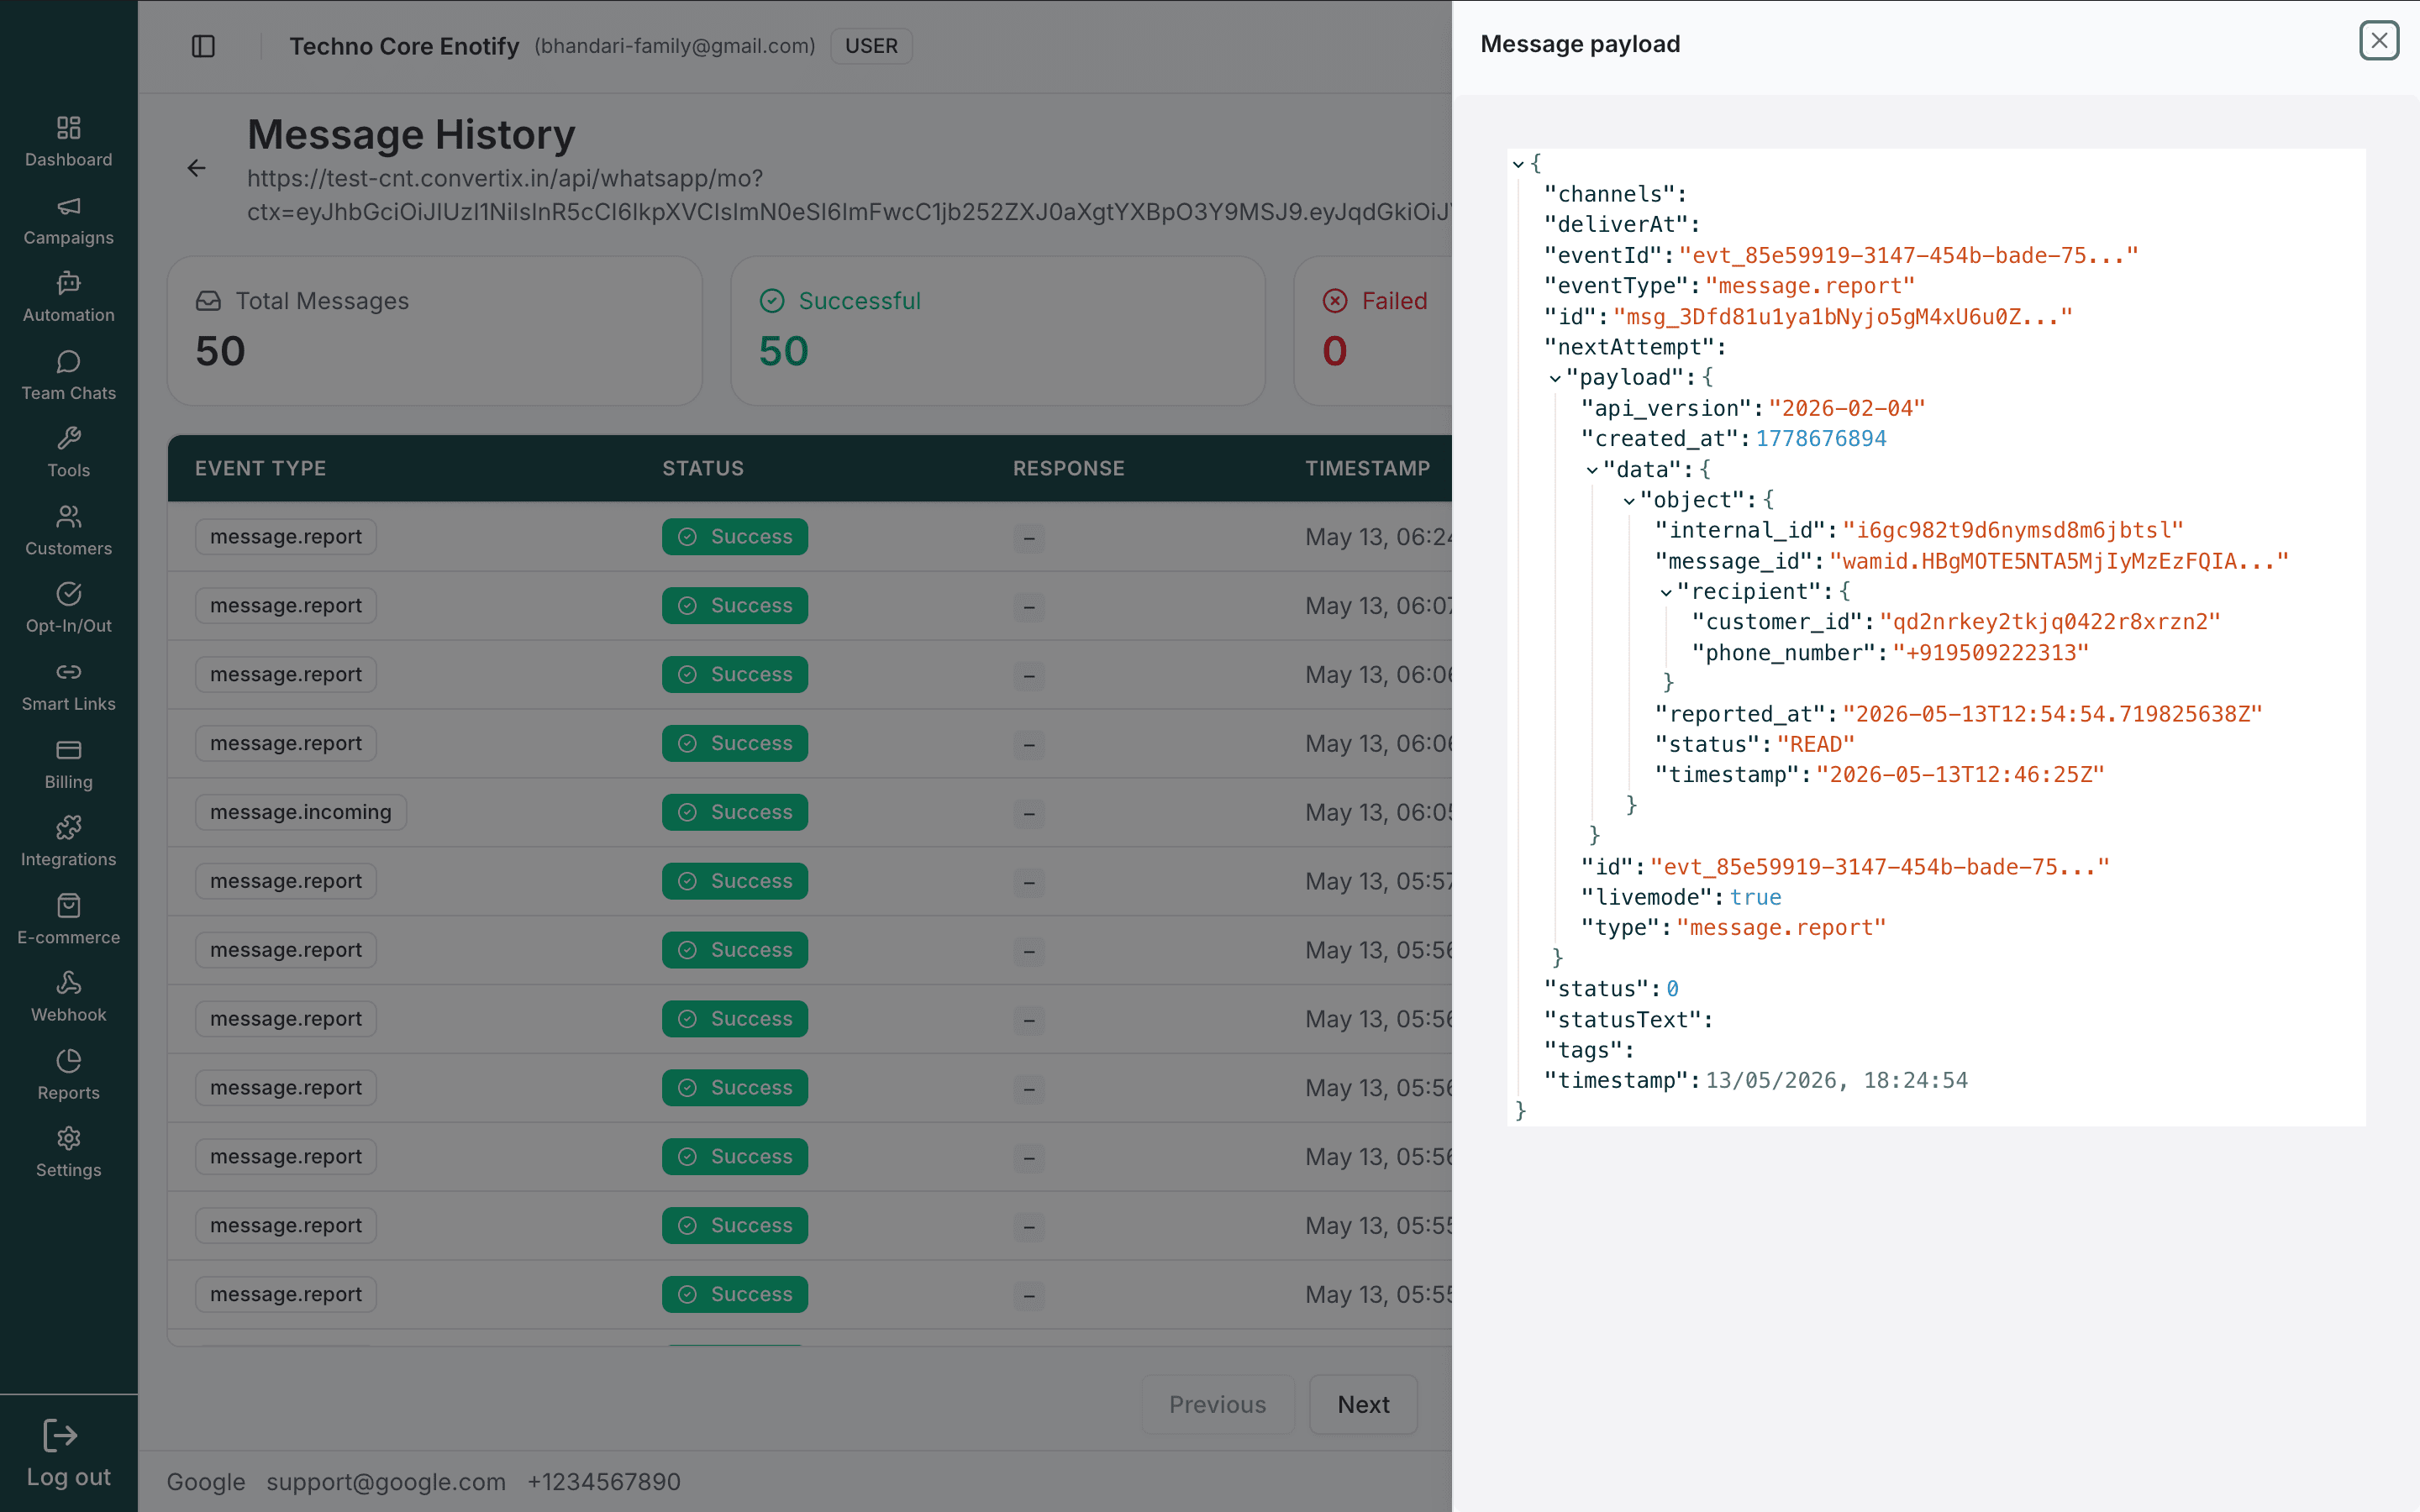
Task: Select the status value "READ"
Action: point(1816,744)
